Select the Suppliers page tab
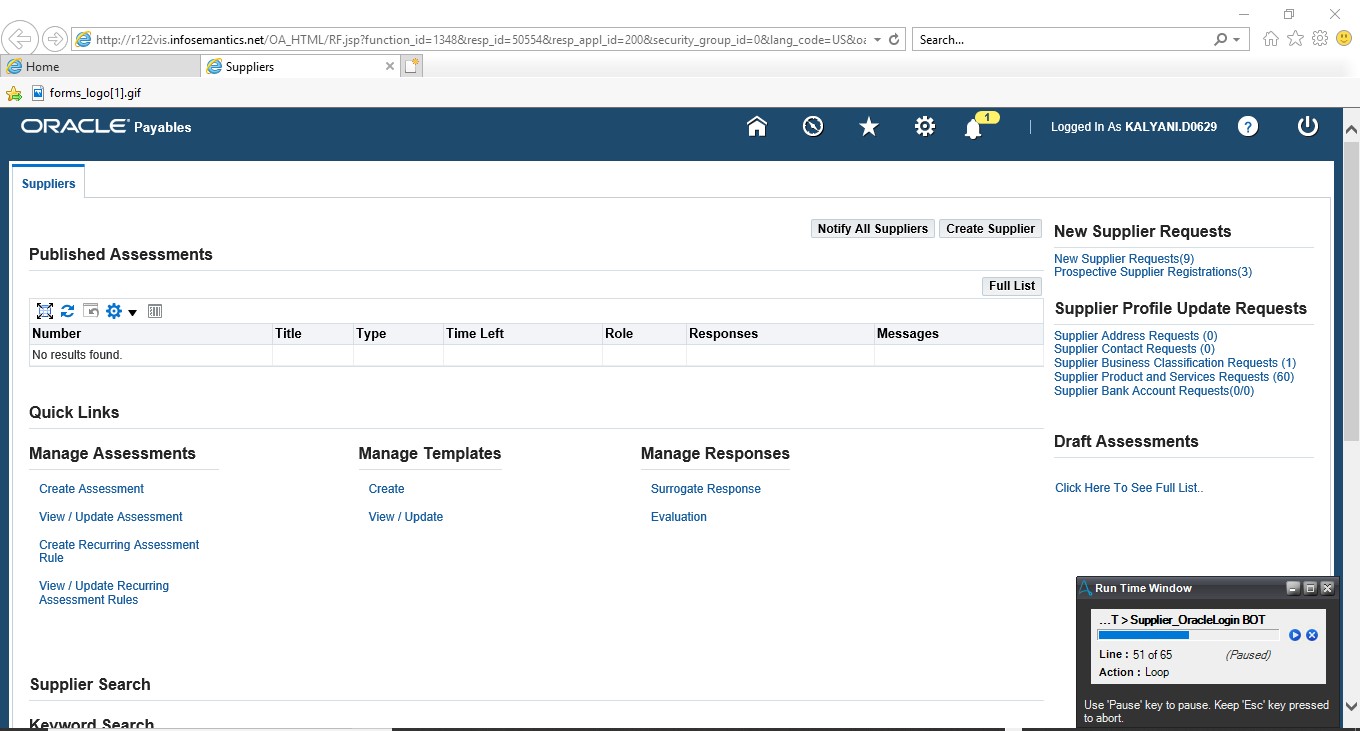This screenshot has height=731, width=1360. pyautogui.click(x=49, y=184)
